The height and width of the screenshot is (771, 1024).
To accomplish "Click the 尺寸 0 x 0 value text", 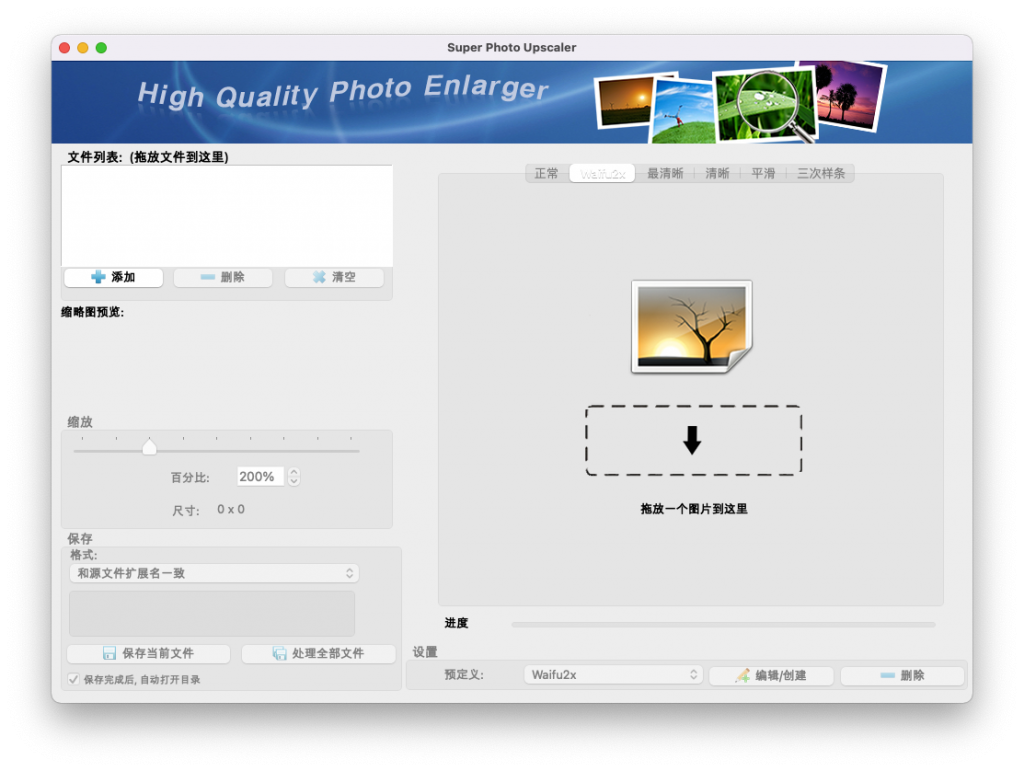I will 231,510.
